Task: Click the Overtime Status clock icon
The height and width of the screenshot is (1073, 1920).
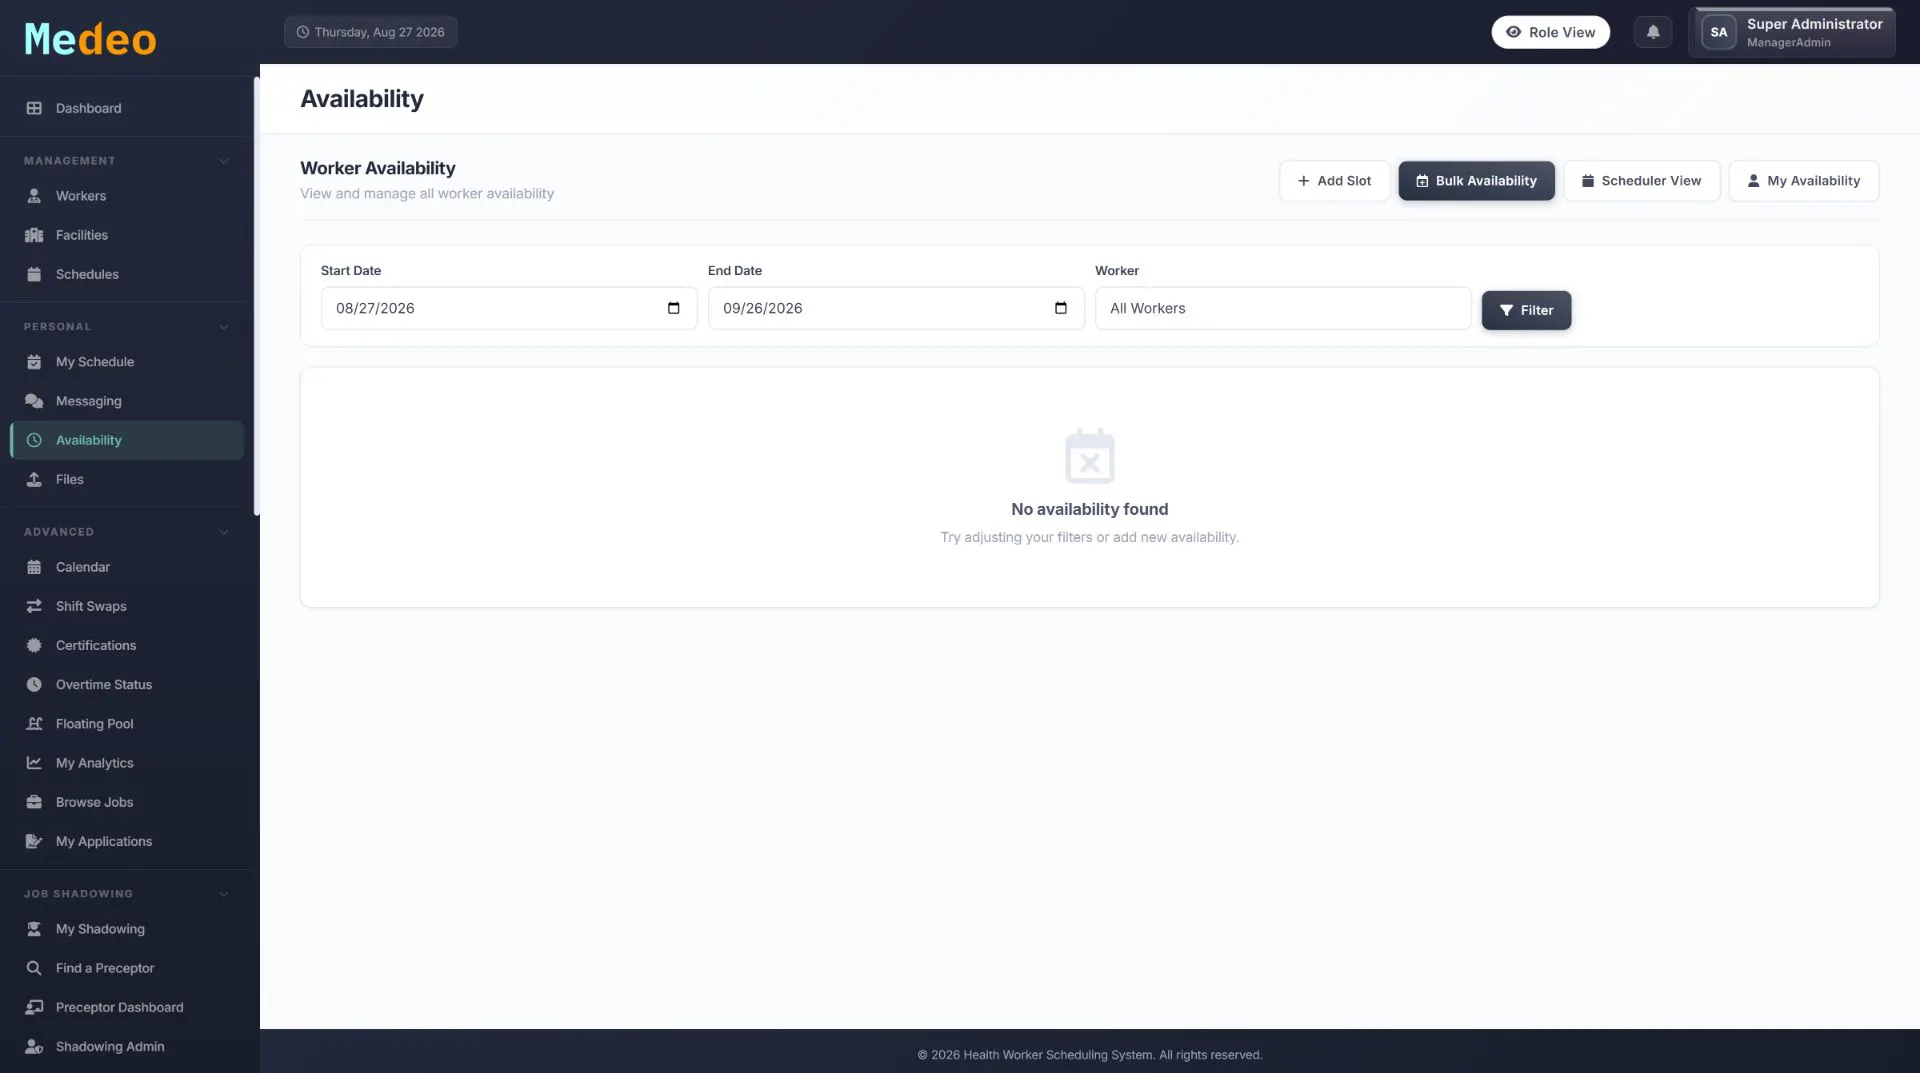Action: pyautogui.click(x=34, y=685)
